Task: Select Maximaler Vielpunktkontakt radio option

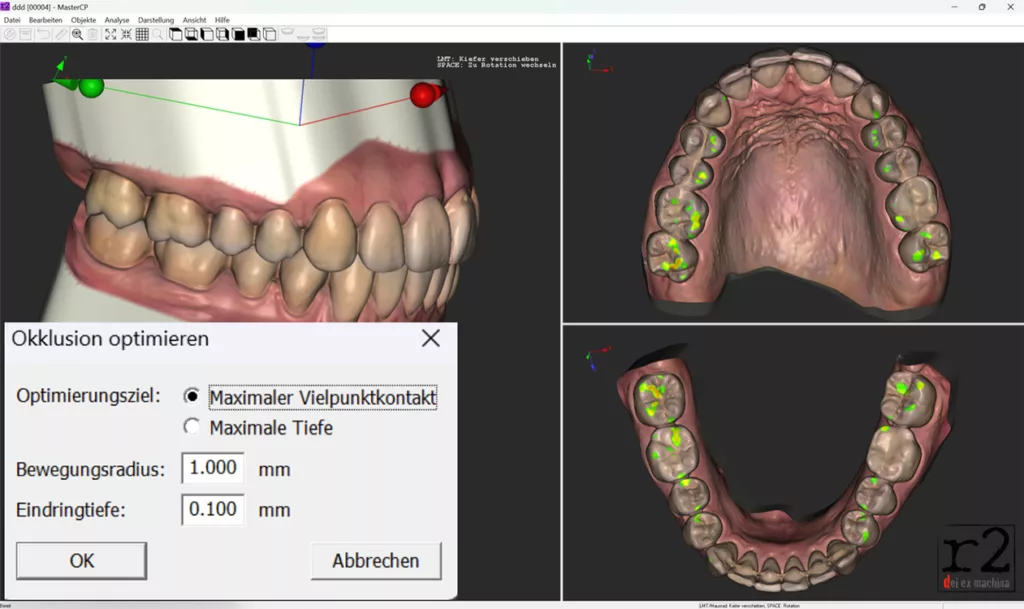Action: coord(192,396)
